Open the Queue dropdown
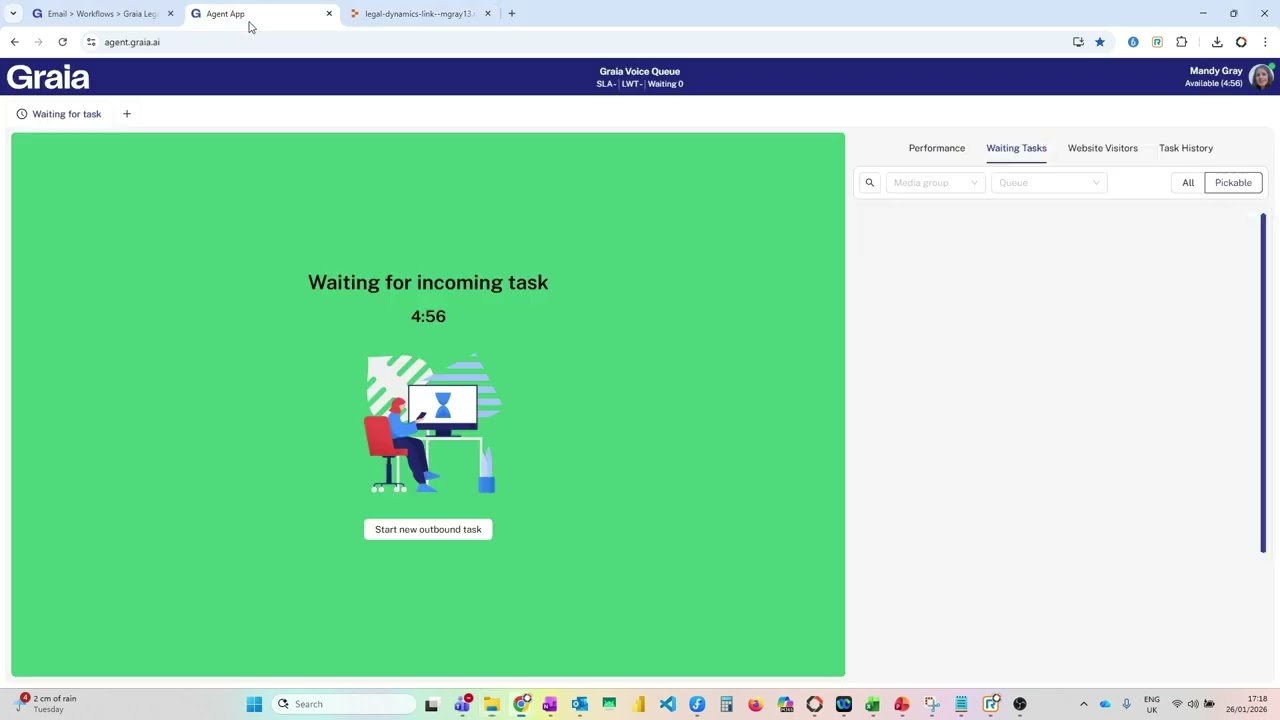The height and width of the screenshot is (720, 1280). coord(1048,183)
